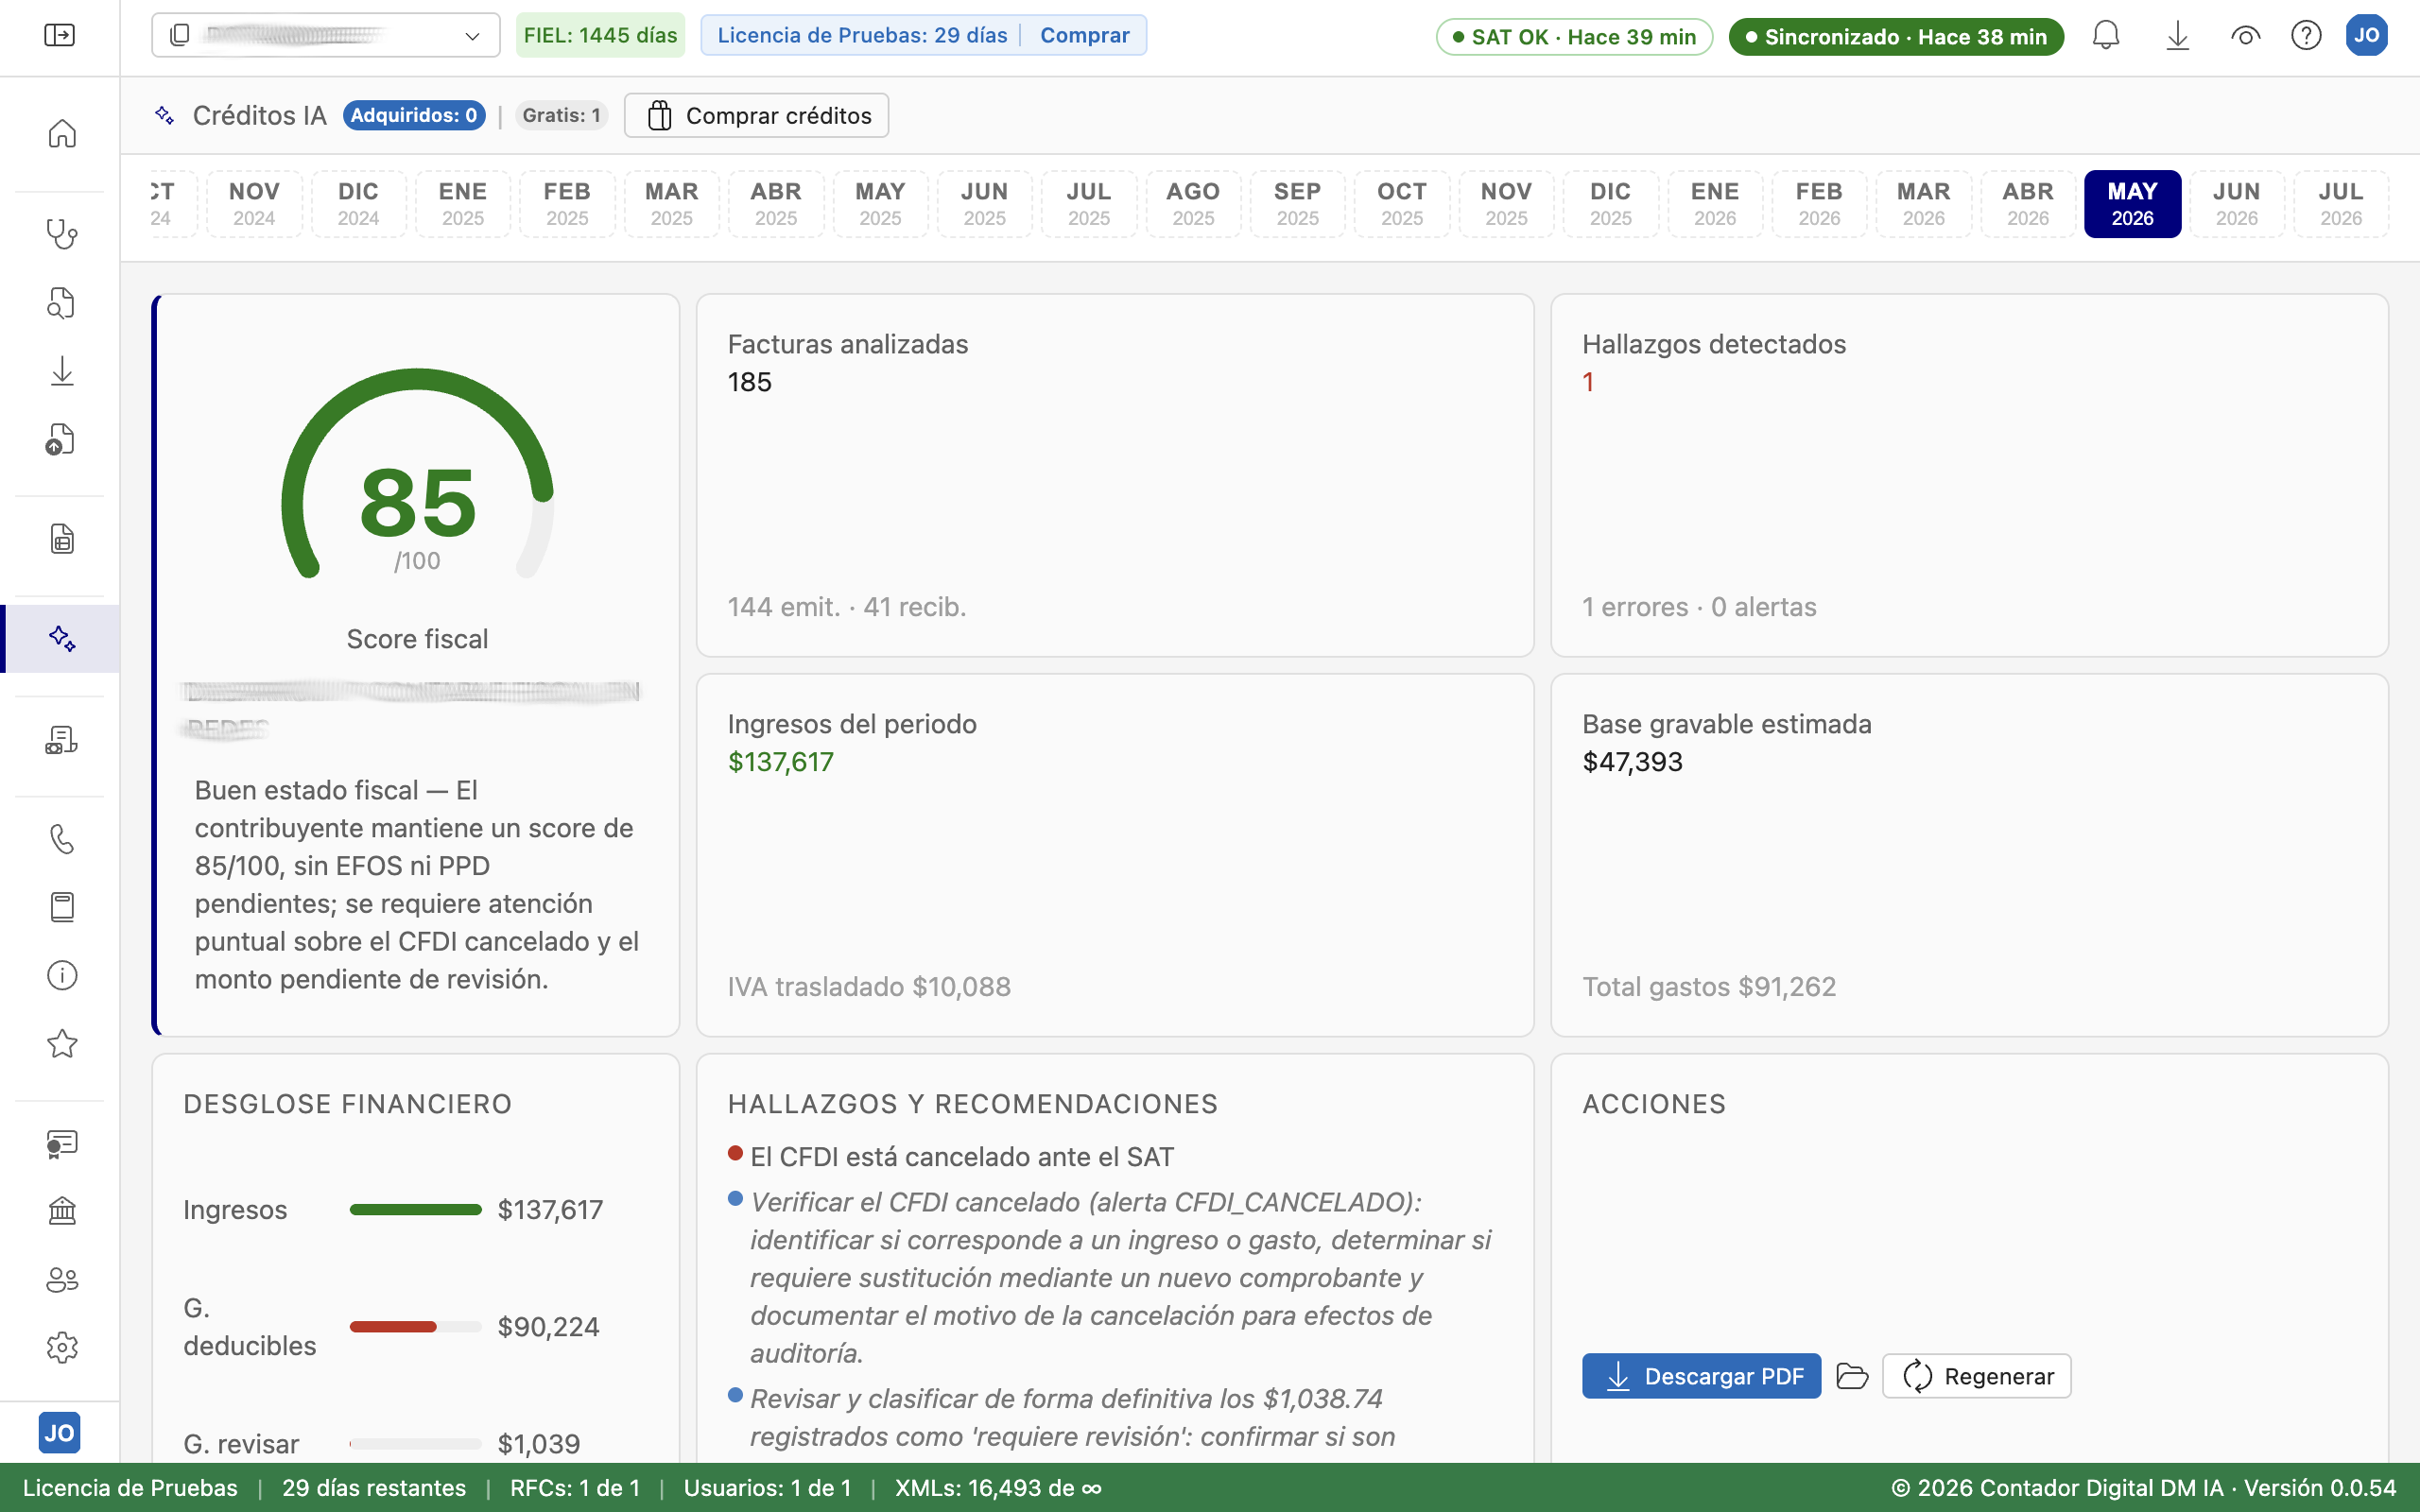This screenshot has width=2420, height=1512.
Task: Select the ENE 2025 period tab
Action: coord(463,204)
